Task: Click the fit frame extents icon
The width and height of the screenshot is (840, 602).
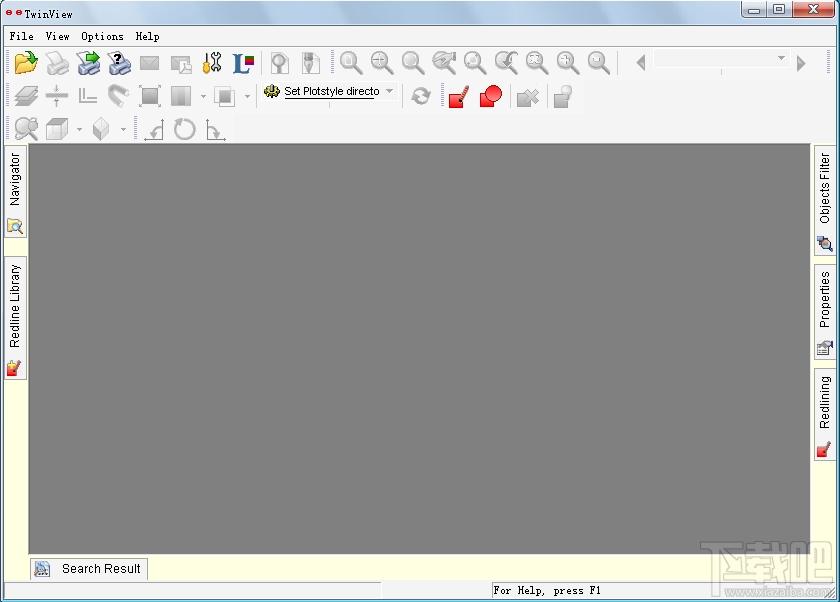Action: (x=149, y=96)
